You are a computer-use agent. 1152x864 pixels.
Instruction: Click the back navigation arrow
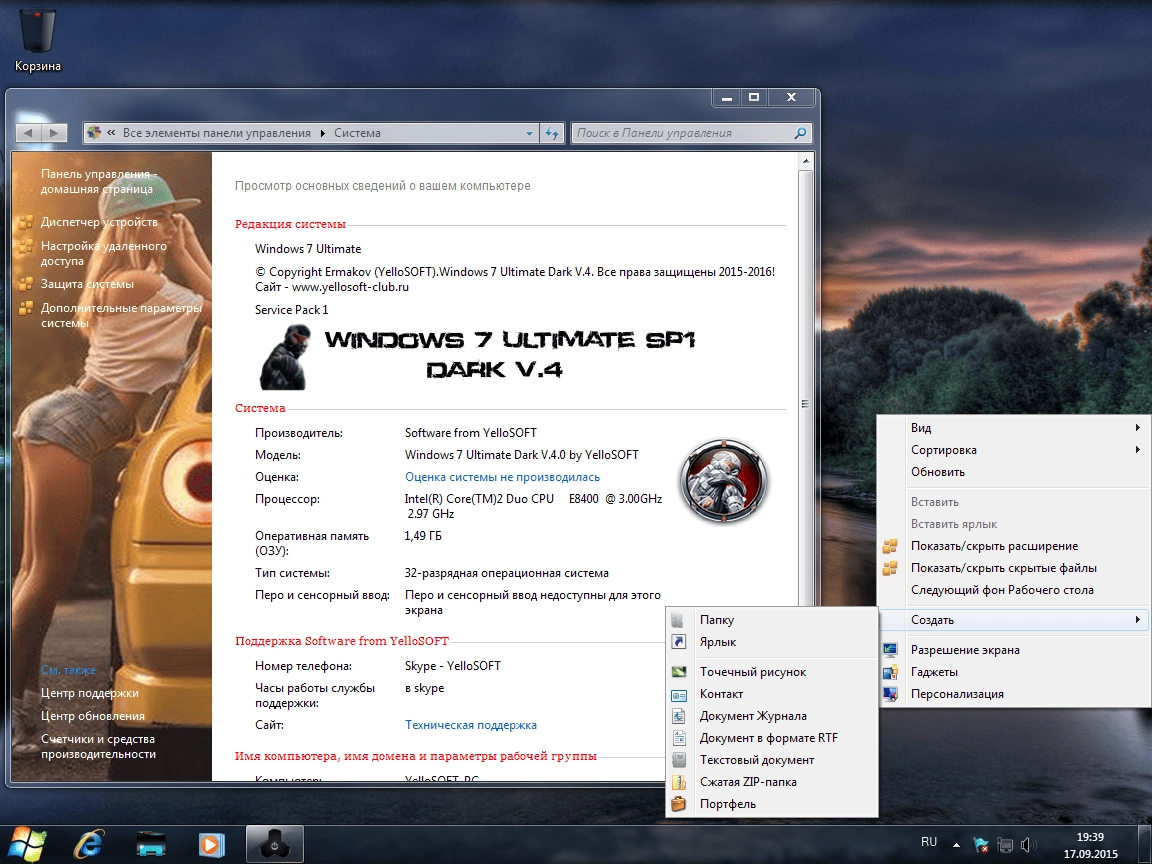click(28, 133)
